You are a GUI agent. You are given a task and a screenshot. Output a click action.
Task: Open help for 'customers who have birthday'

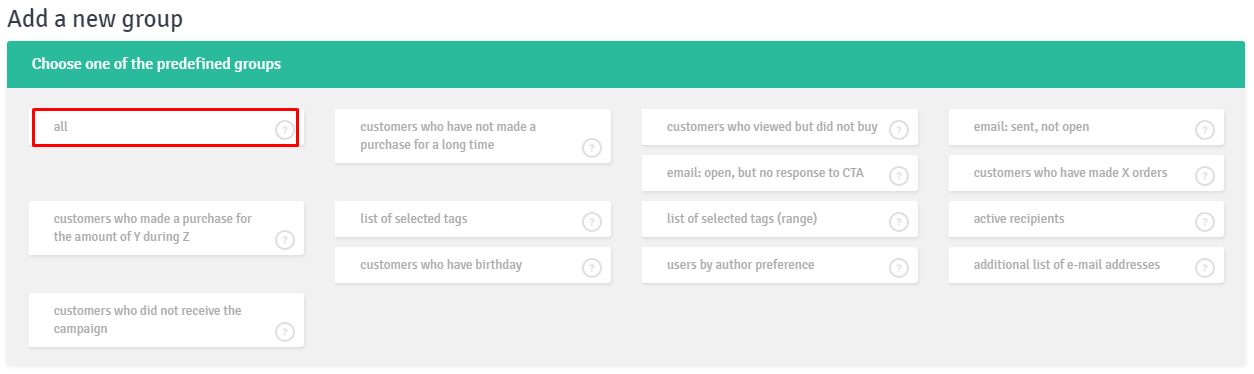pos(591,268)
